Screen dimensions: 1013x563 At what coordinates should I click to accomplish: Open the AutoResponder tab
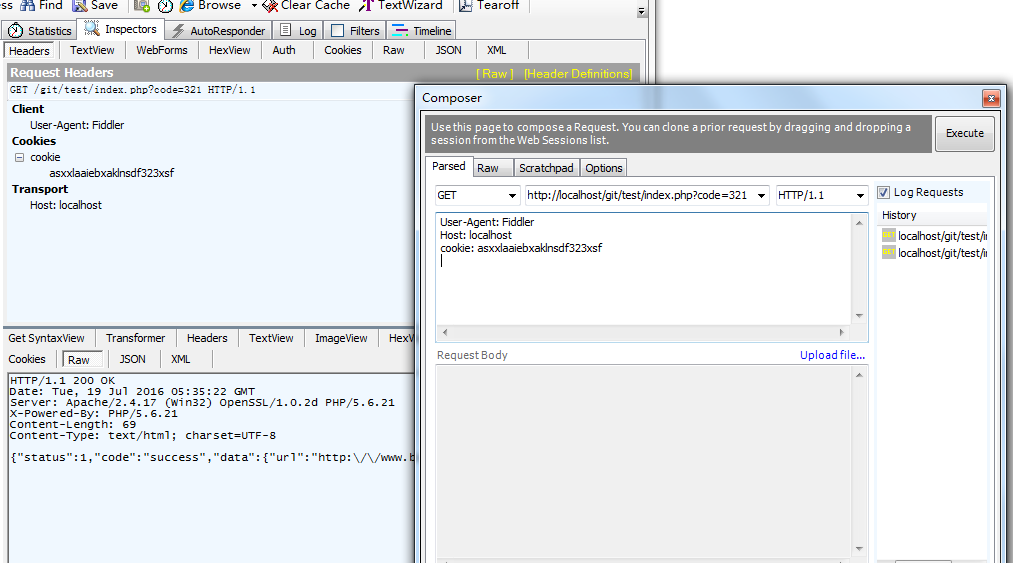click(x=218, y=30)
